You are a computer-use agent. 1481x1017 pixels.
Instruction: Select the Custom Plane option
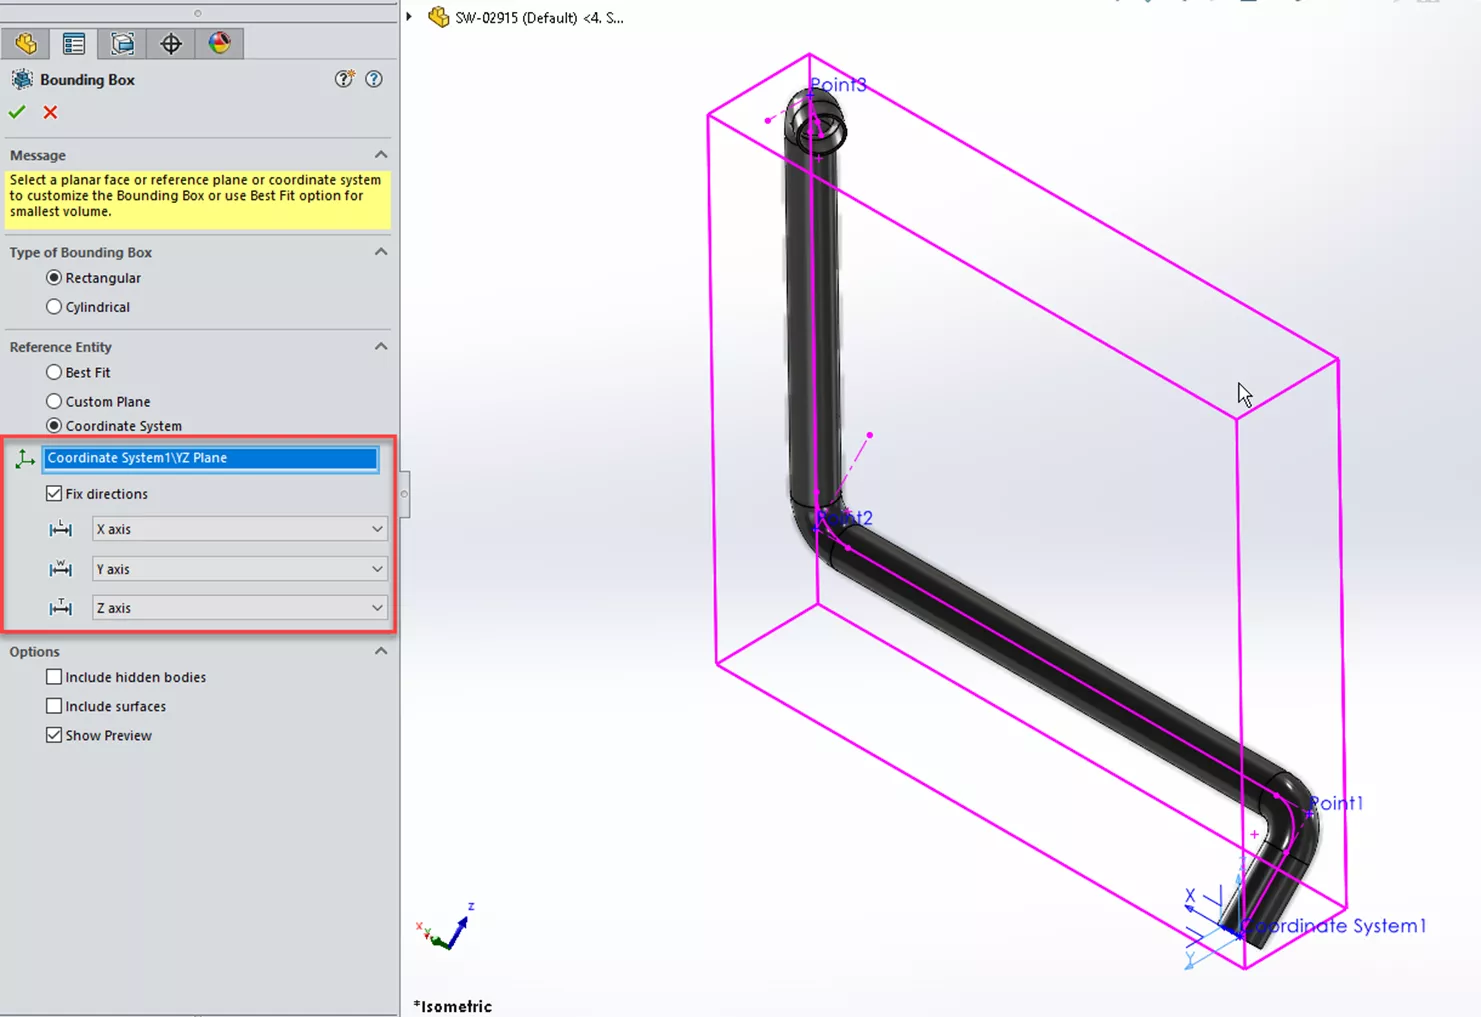(54, 401)
